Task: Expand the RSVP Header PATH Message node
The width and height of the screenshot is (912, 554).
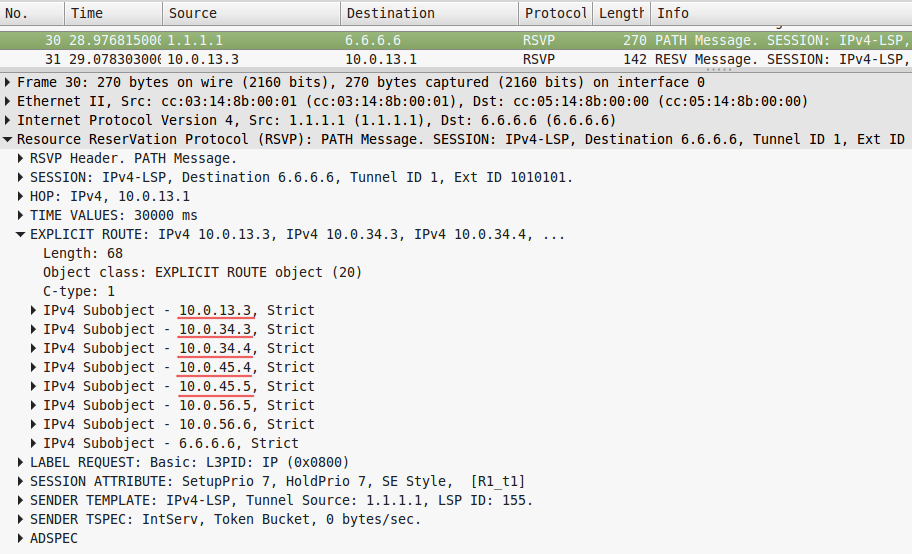Action: [x=22, y=158]
